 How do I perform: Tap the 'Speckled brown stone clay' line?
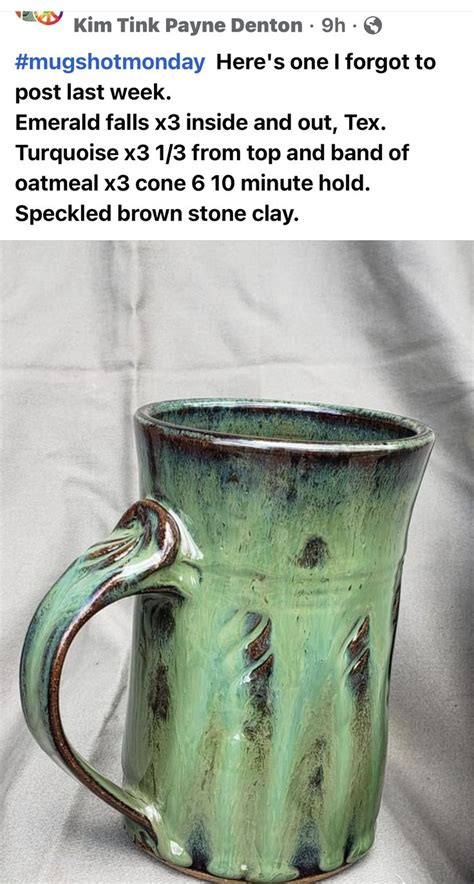[156, 214]
